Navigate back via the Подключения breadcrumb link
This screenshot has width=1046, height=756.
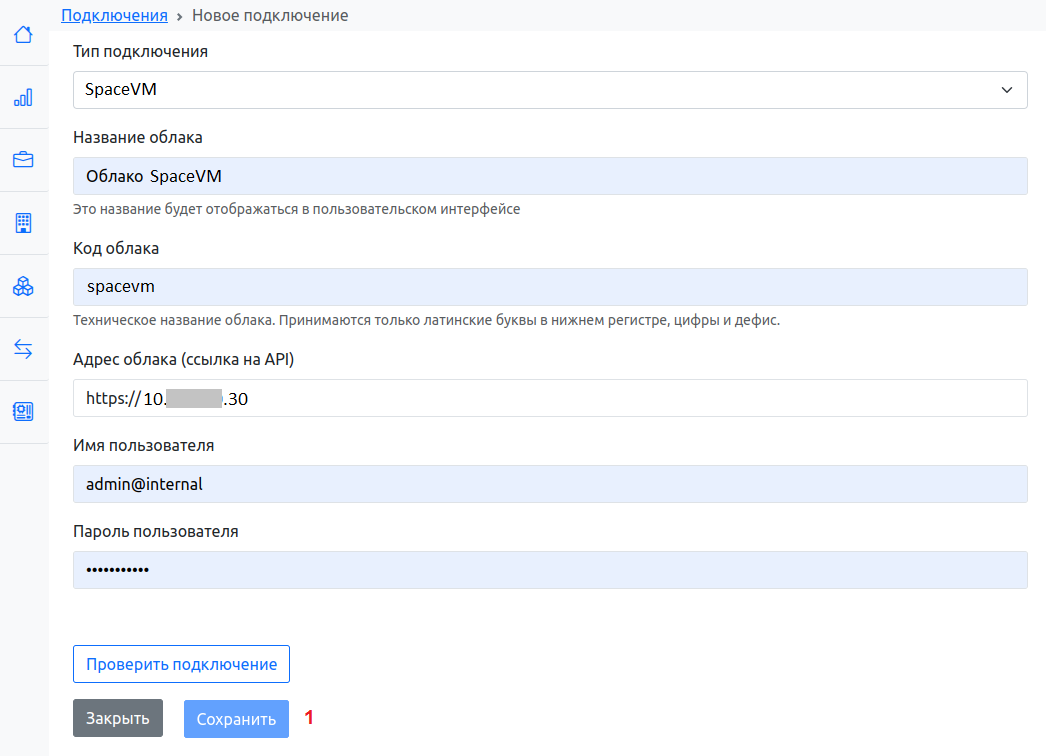pyautogui.click(x=114, y=16)
